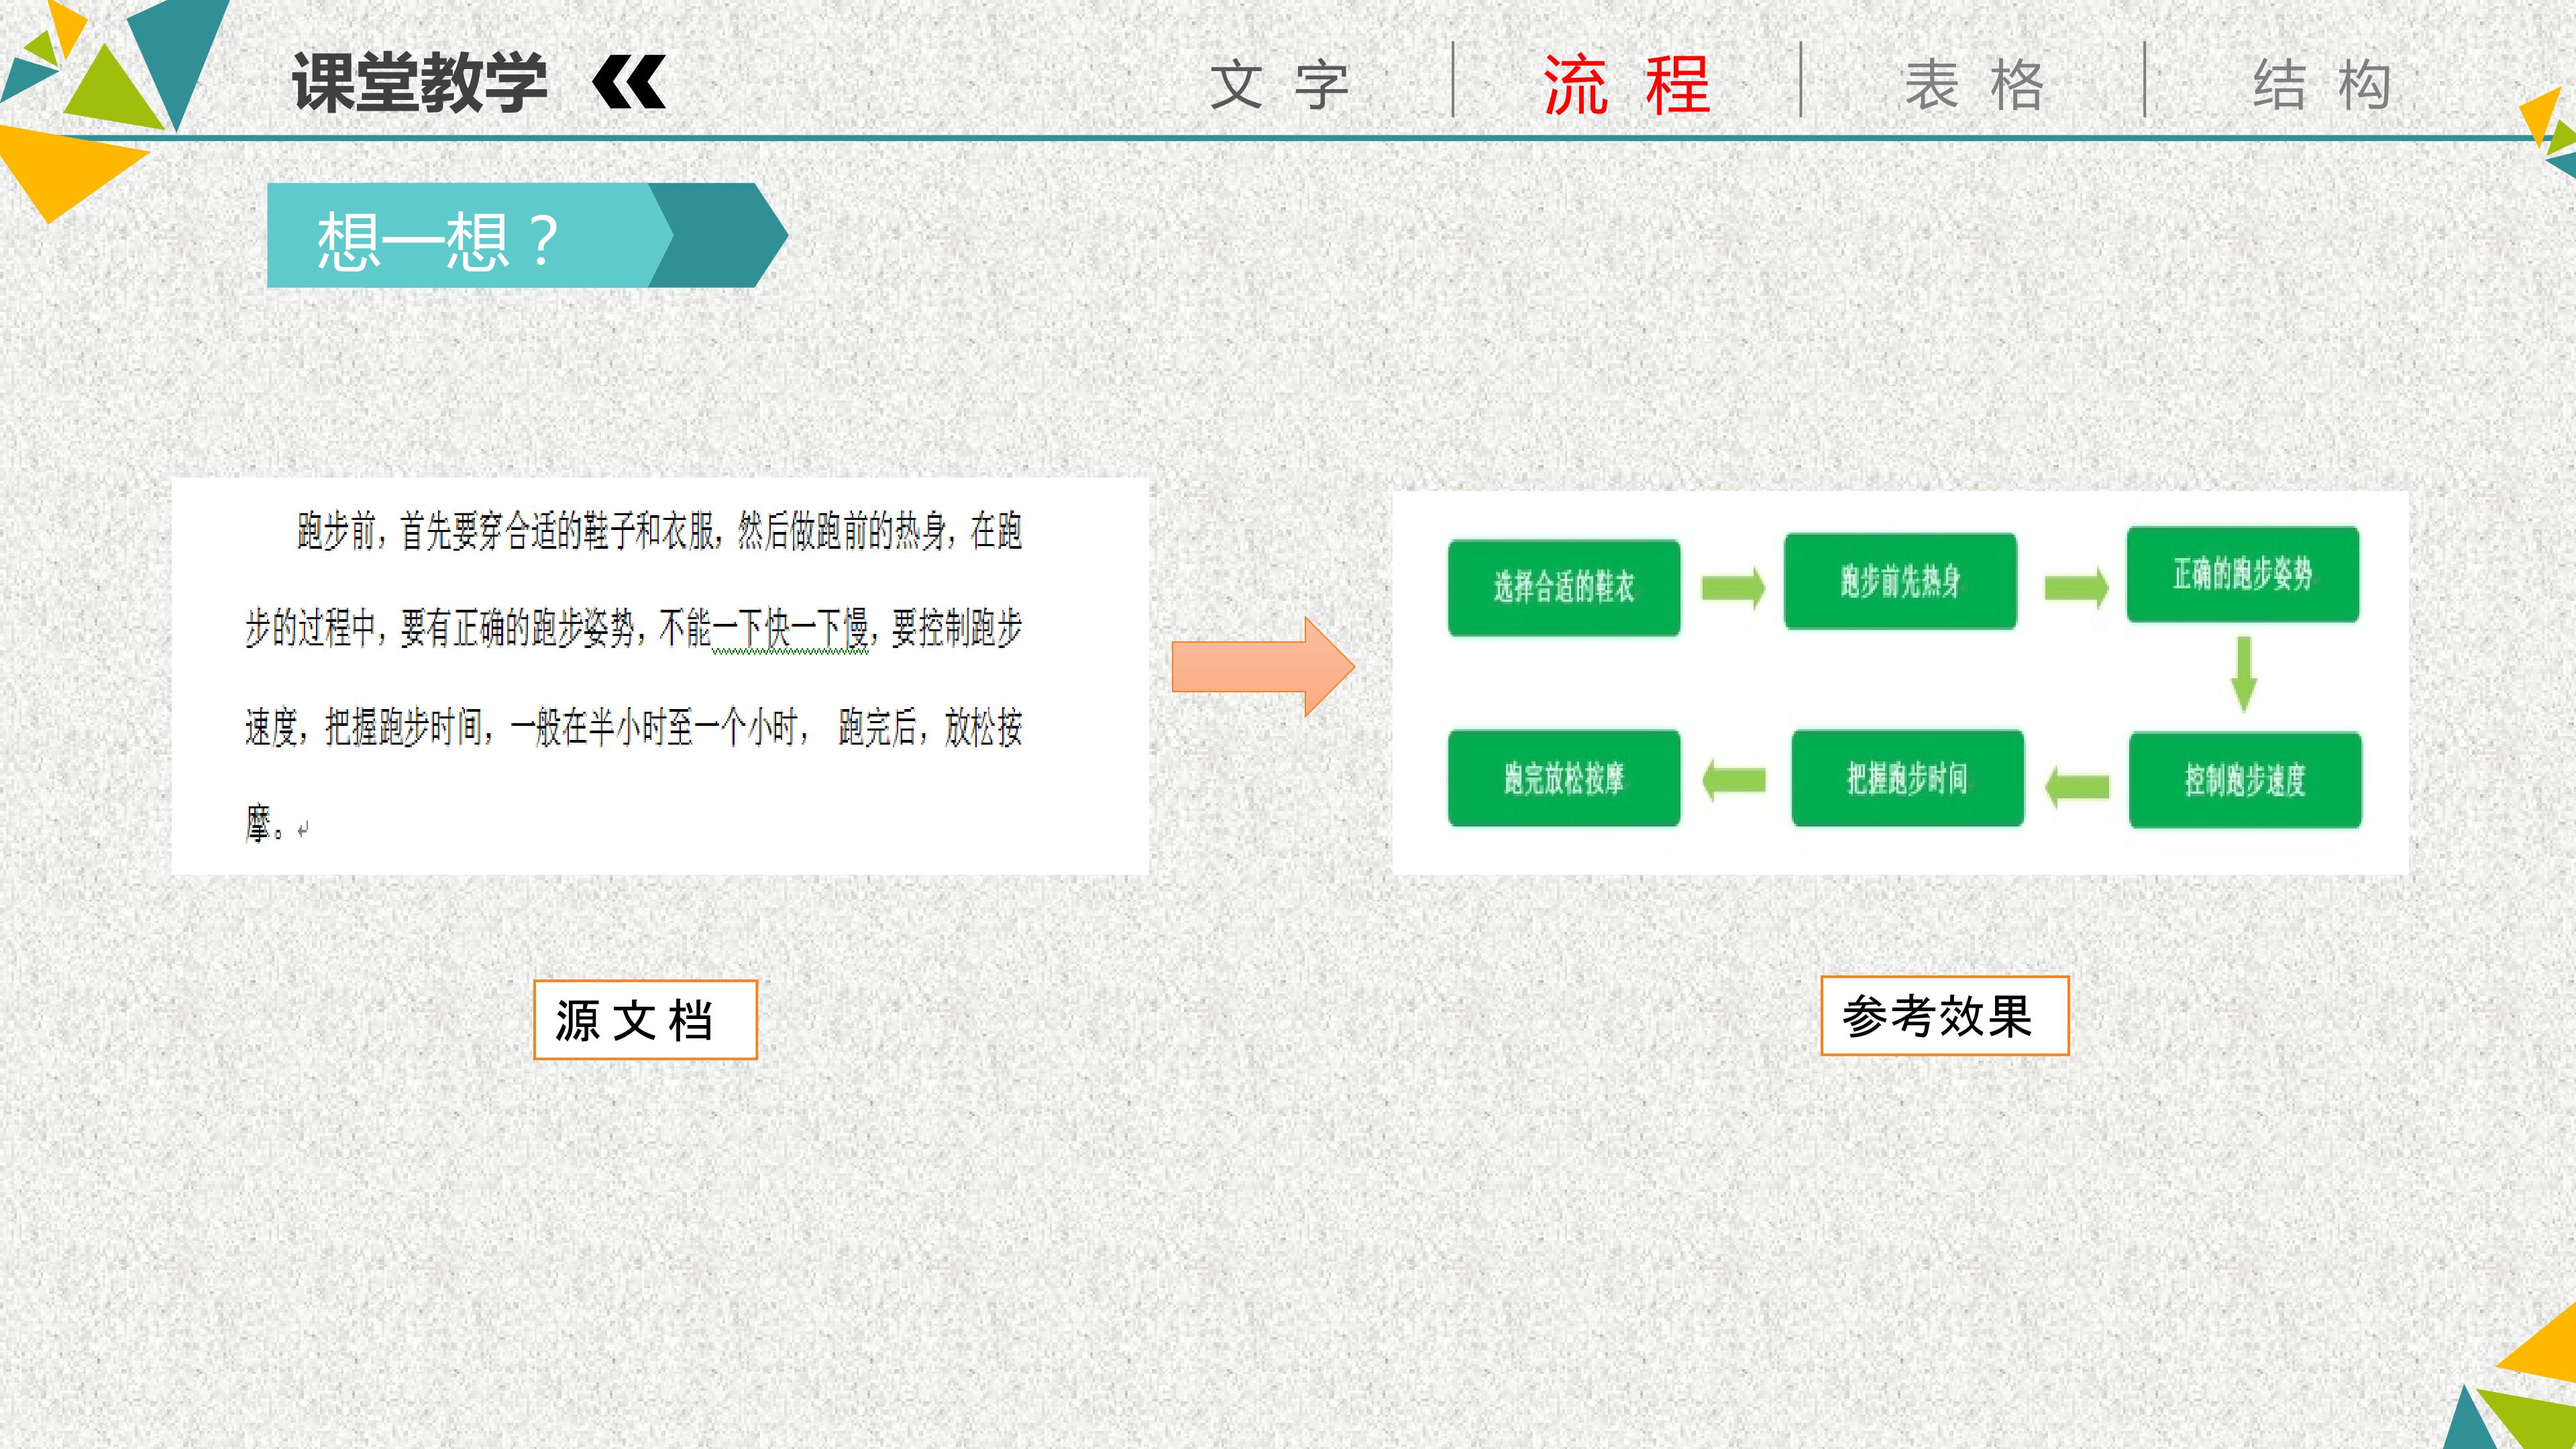This screenshot has width=2576, height=1449.
Task: Click the green arrow after 跑步前先热身
Action: (2076, 587)
